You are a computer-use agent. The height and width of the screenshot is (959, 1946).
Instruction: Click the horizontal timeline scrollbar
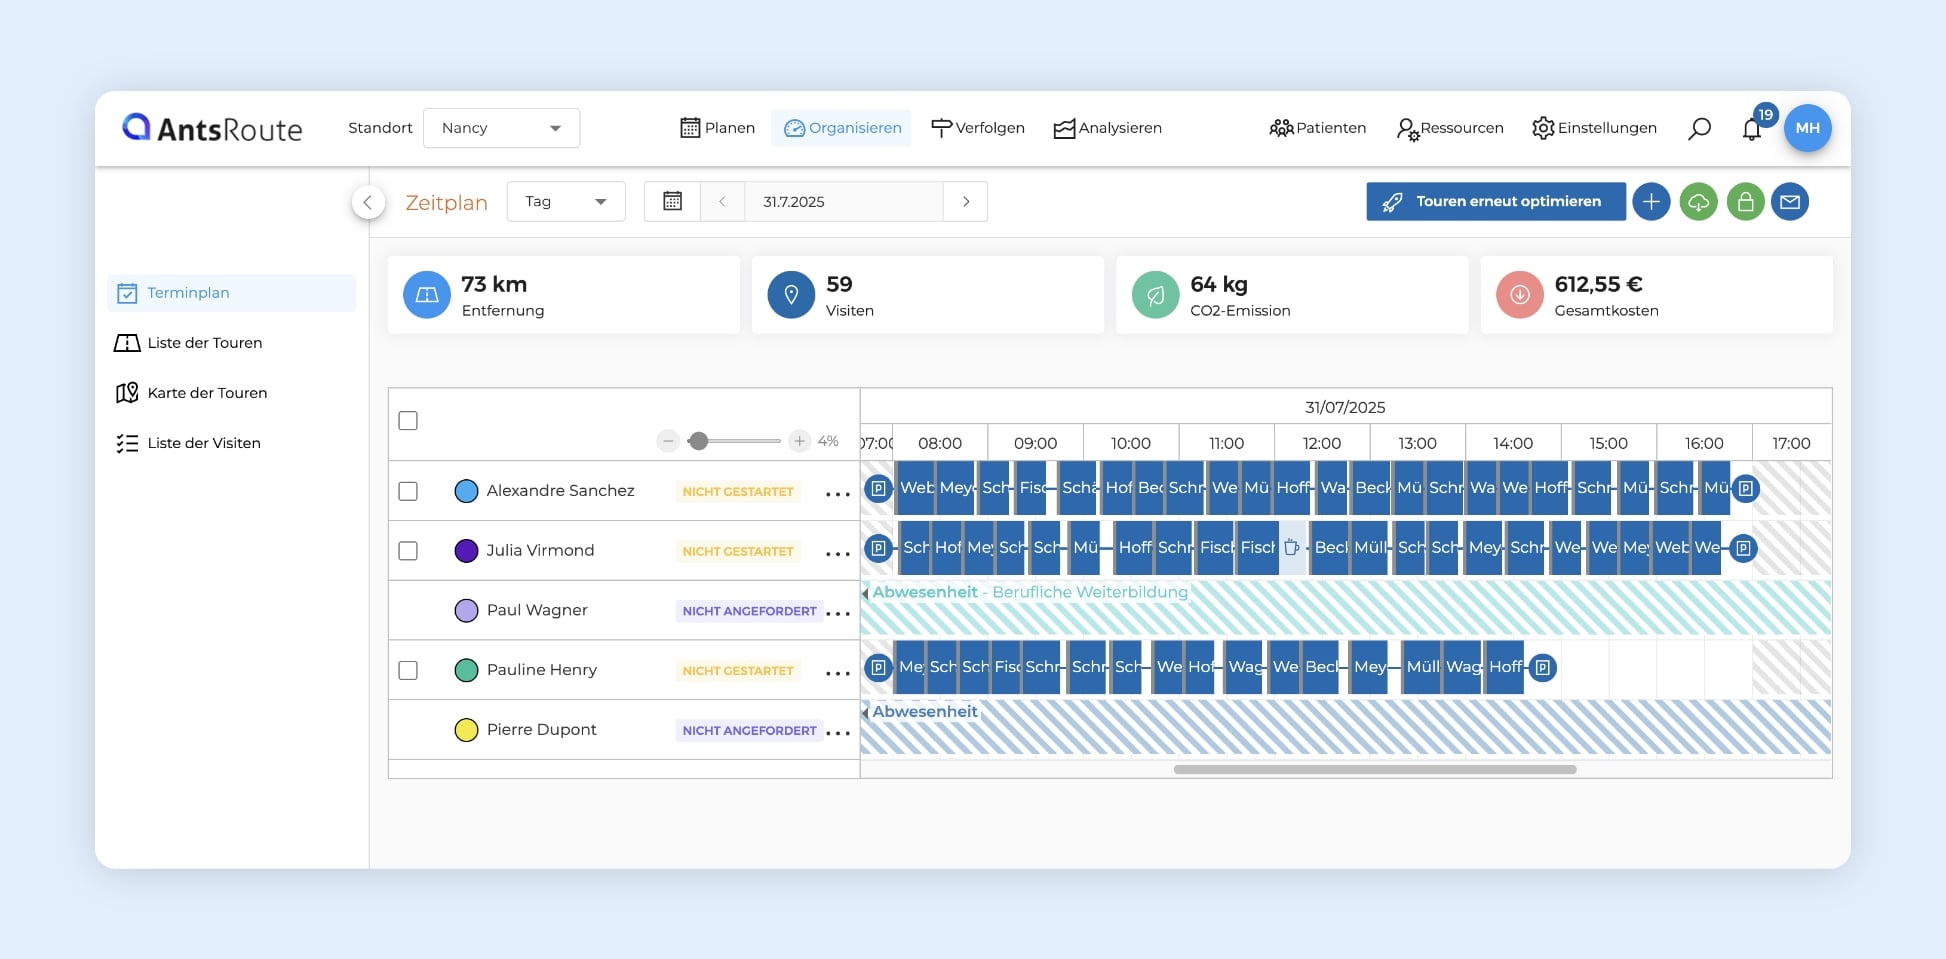click(1374, 770)
